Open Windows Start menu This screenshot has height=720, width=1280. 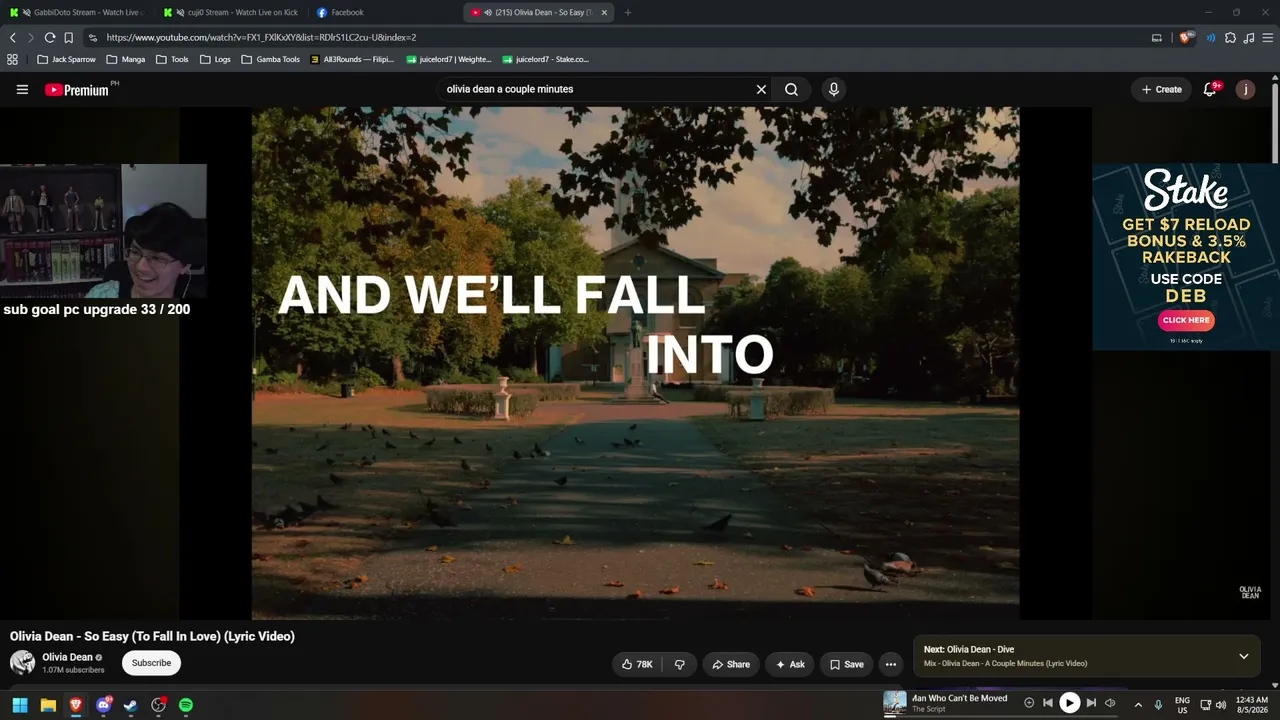20,705
